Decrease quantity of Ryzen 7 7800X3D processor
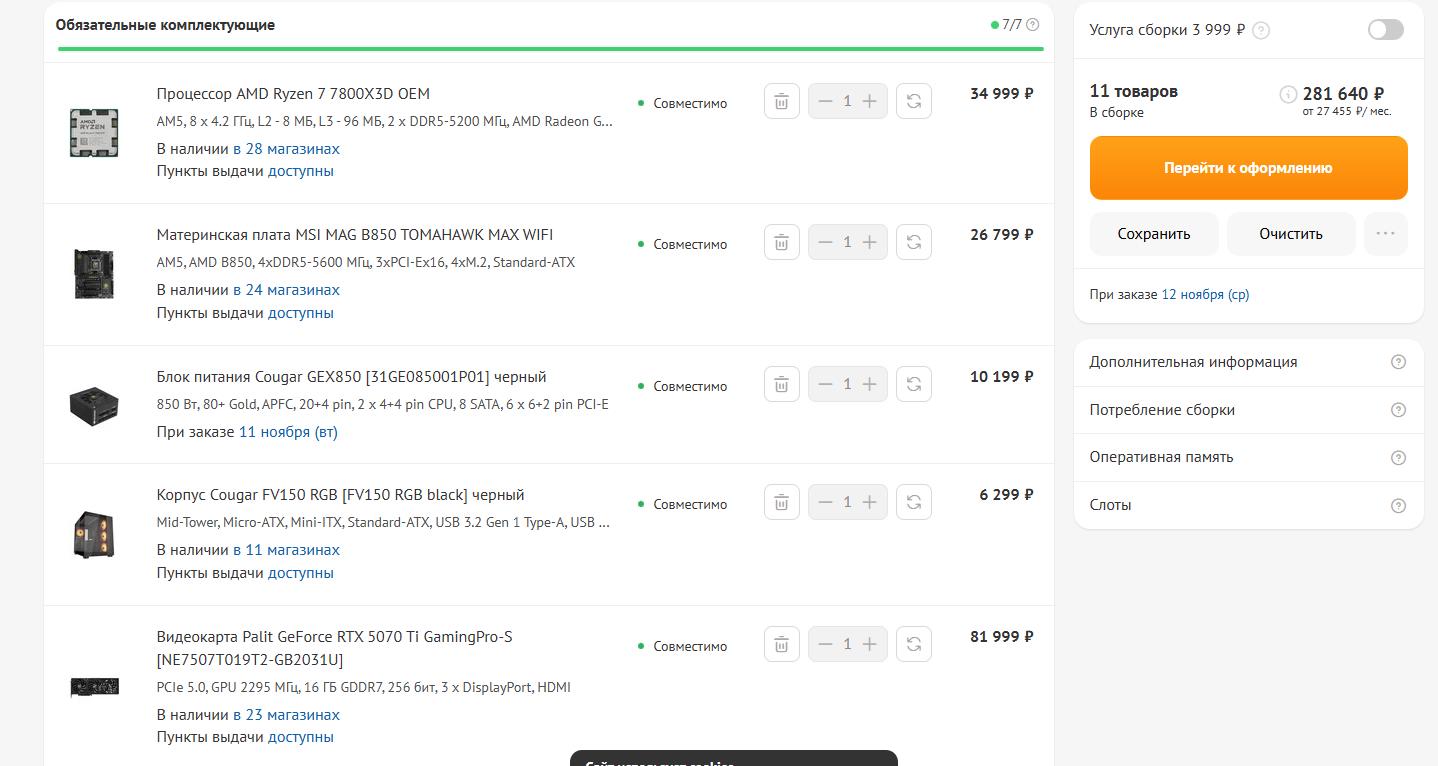Screen dimensions: 1438x766 point(825,101)
